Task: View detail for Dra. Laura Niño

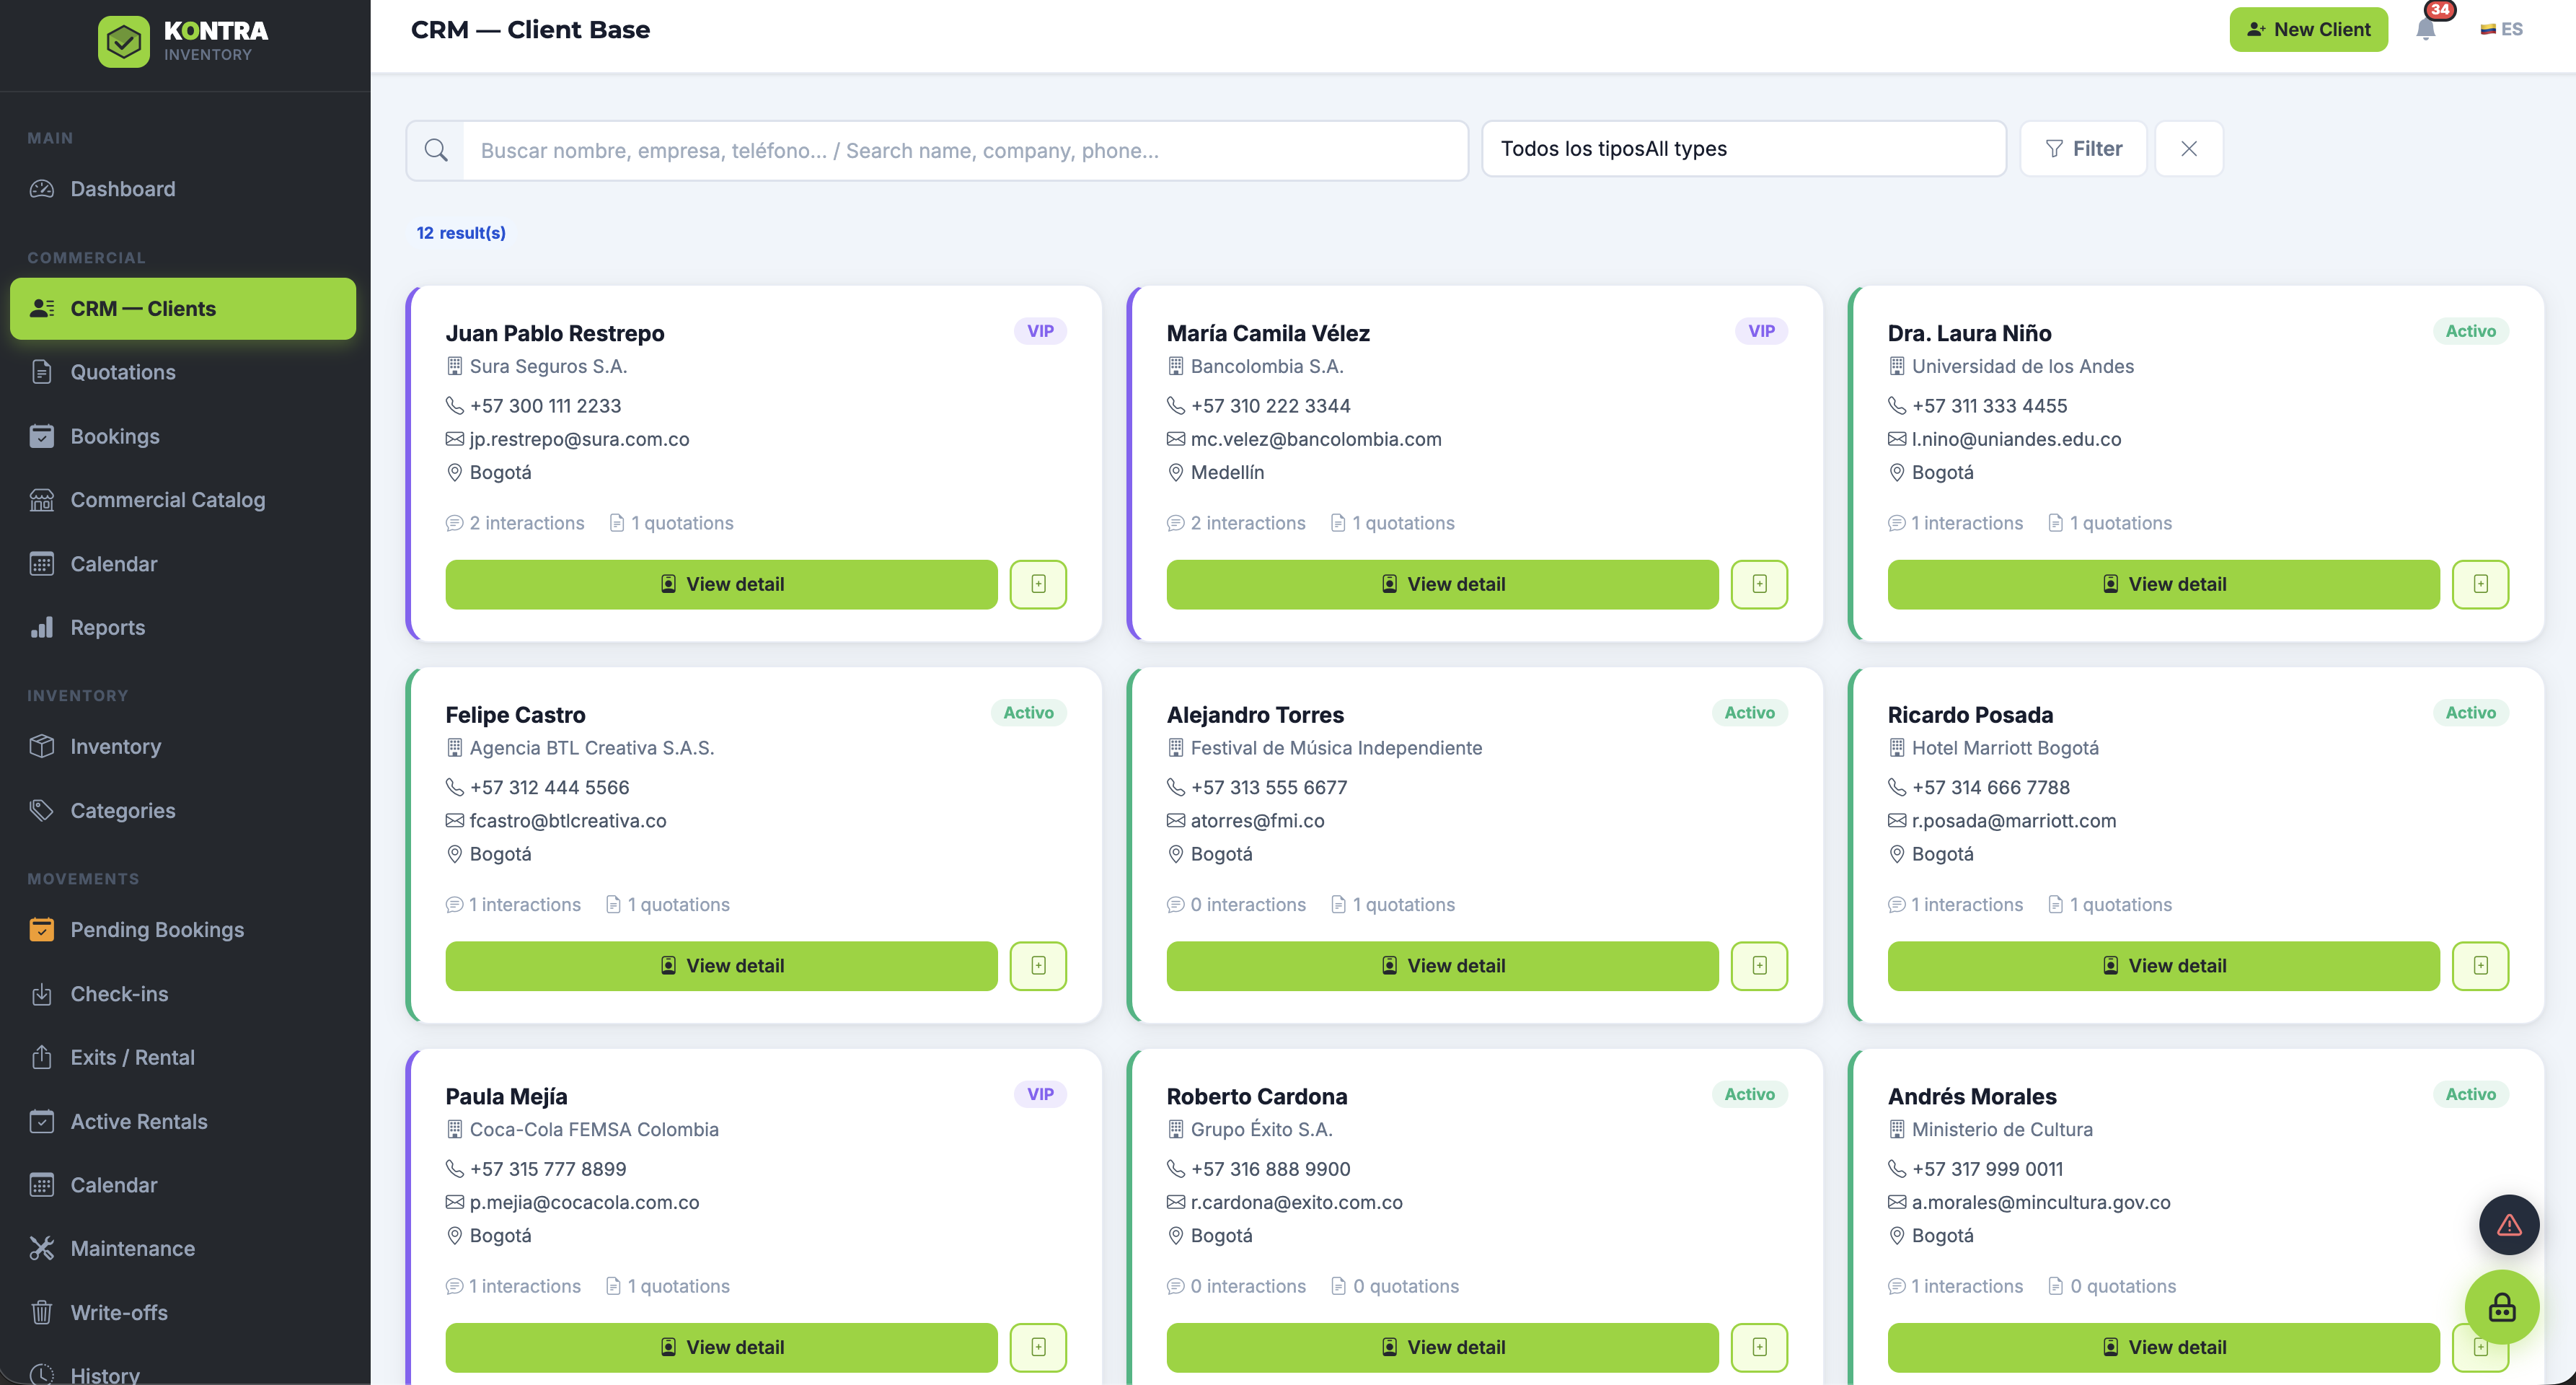Action: click(2163, 584)
